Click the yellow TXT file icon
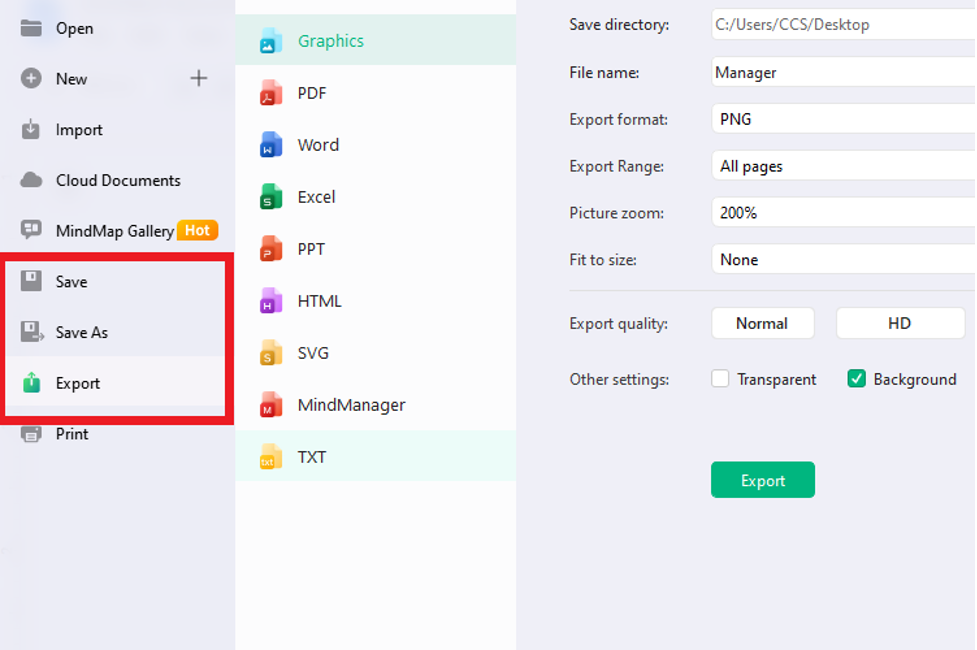977x650 pixels. [270, 457]
